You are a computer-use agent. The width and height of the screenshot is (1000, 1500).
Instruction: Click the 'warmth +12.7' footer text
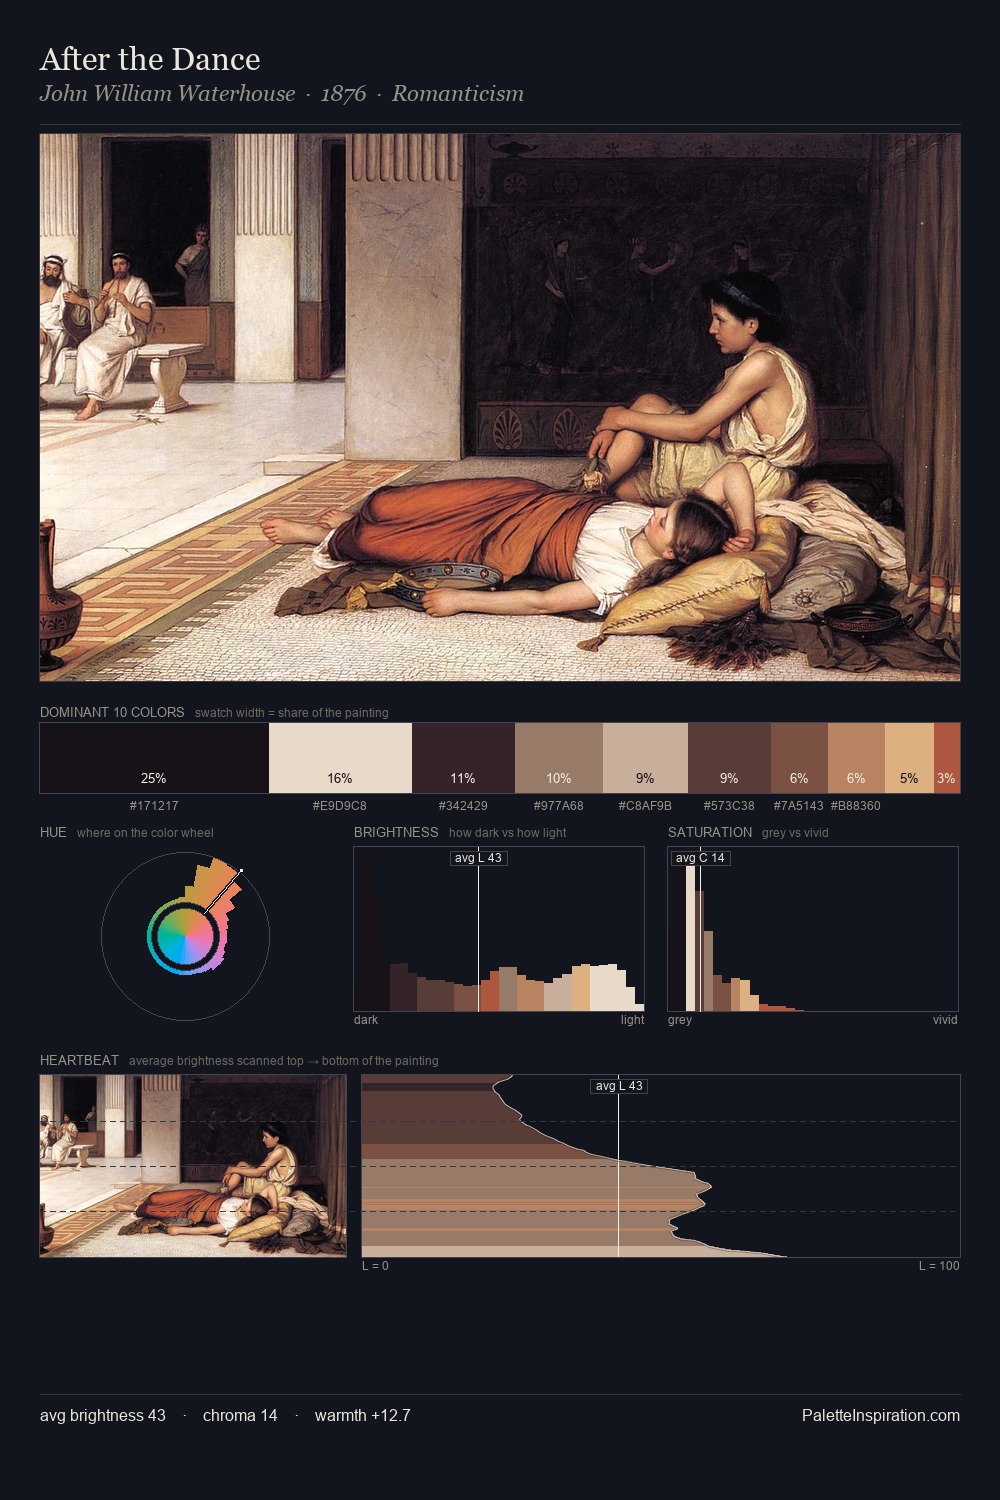(x=363, y=1415)
